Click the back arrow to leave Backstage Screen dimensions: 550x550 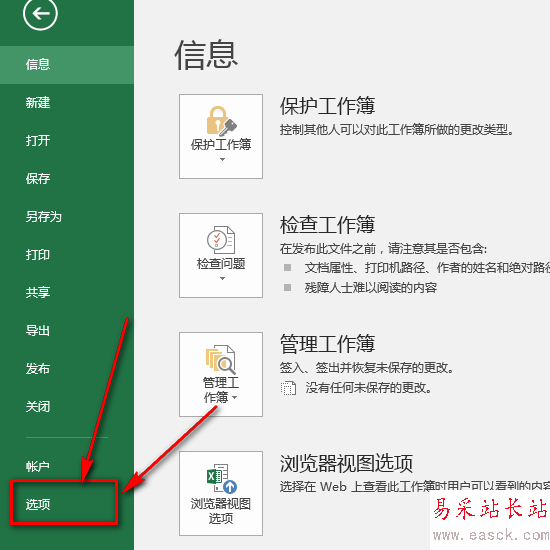pyautogui.click(x=40, y=13)
